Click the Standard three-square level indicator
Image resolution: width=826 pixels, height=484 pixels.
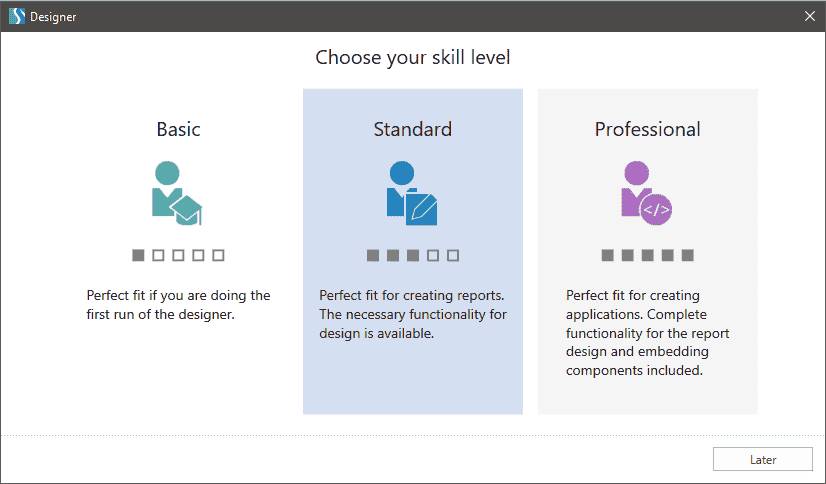point(413,255)
